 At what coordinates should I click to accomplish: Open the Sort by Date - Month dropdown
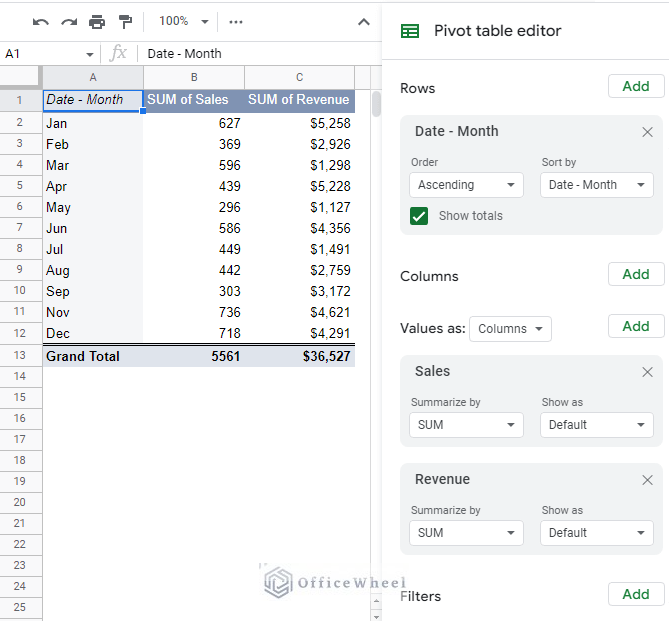point(596,185)
